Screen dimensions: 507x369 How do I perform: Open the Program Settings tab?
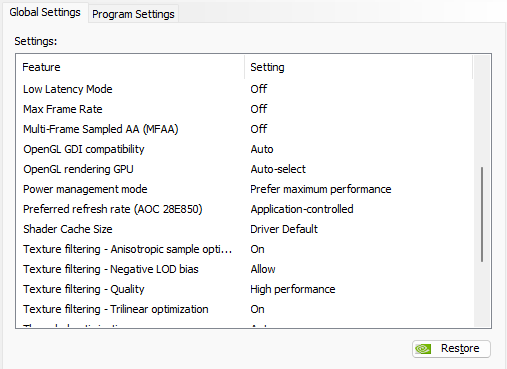click(x=133, y=14)
